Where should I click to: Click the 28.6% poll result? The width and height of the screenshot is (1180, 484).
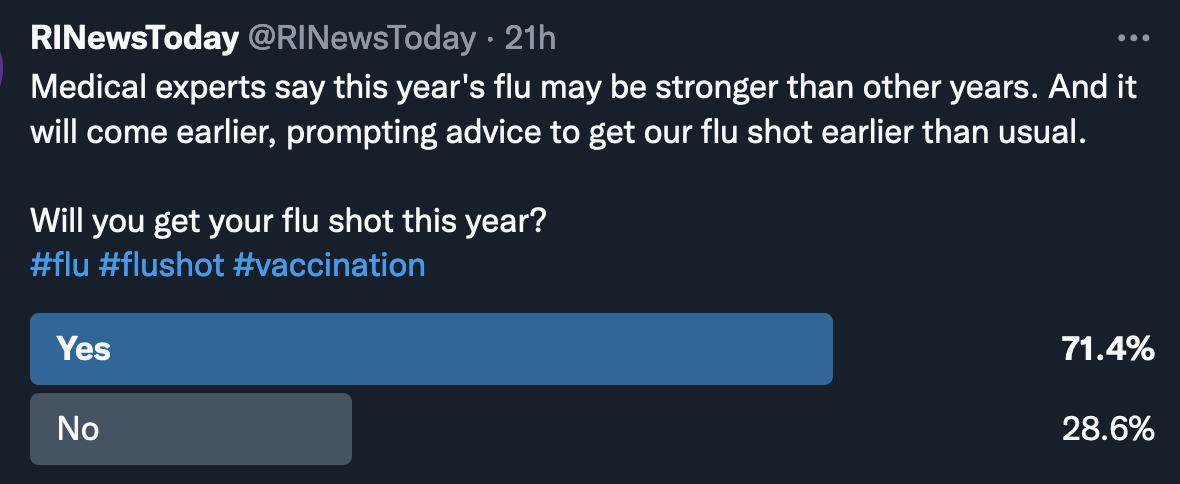coord(1108,430)
